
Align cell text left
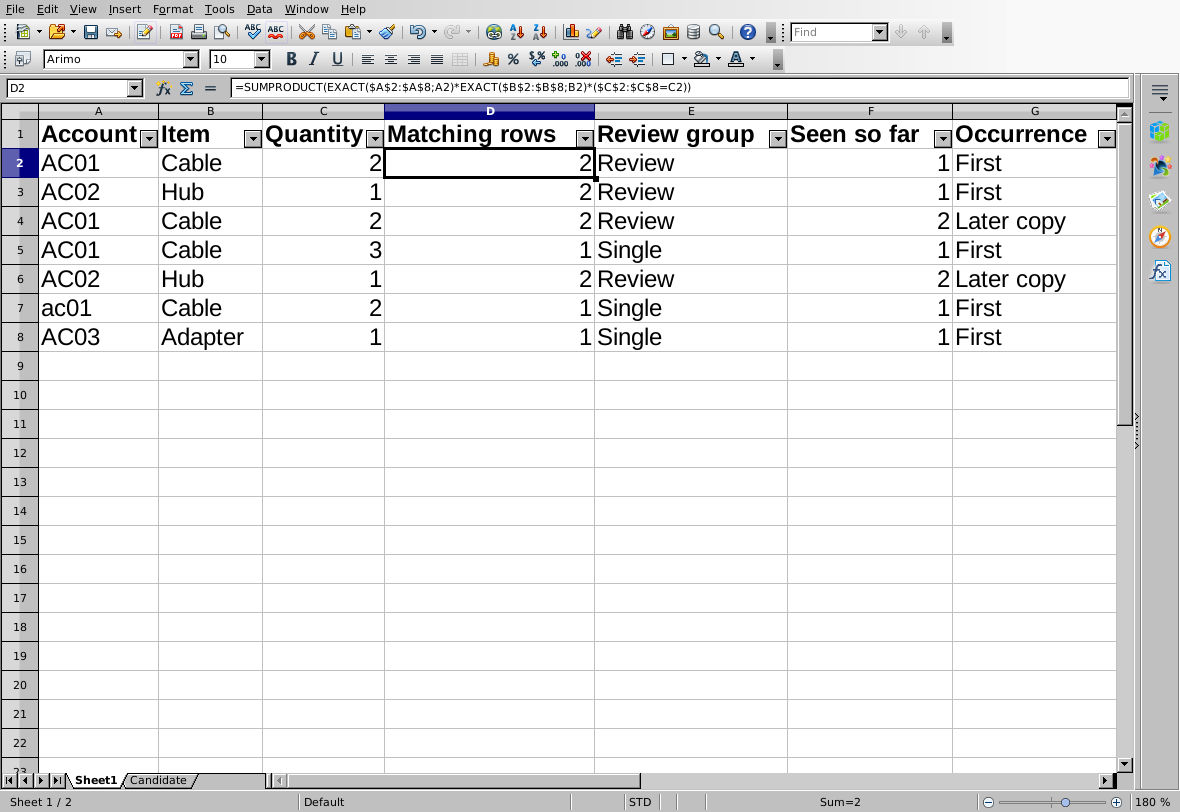click(368, 59)
